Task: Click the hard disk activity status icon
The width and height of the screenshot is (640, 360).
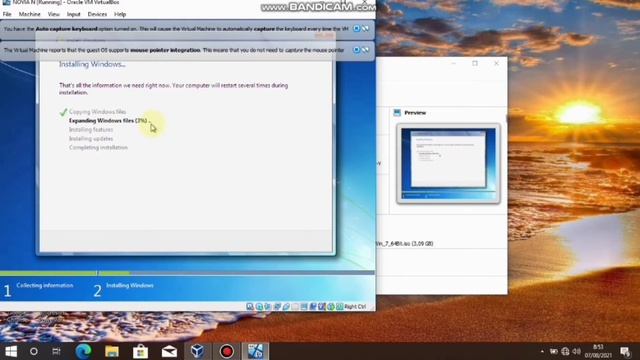Action: pyautogui.click(x=250, y=307)
